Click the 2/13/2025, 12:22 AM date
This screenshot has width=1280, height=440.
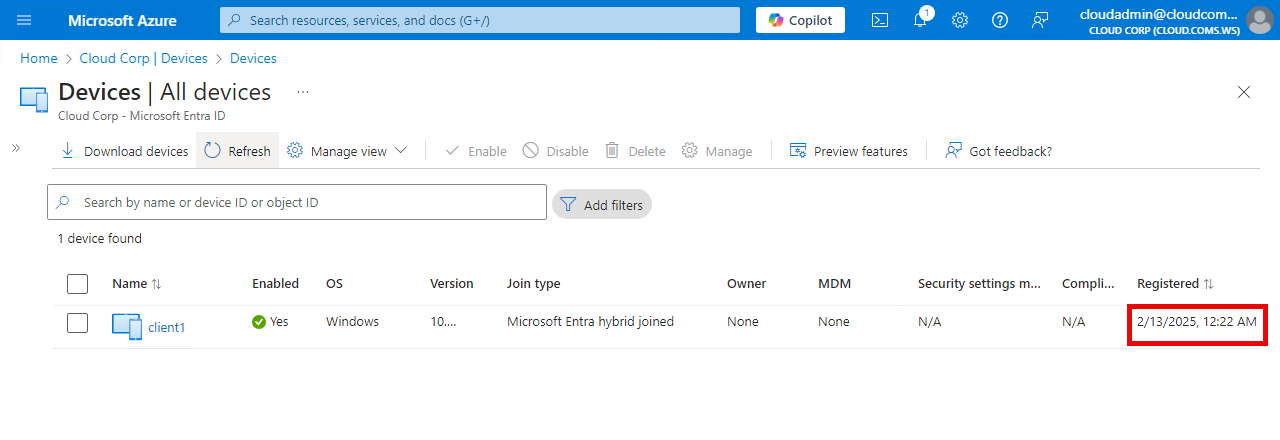1197,322
